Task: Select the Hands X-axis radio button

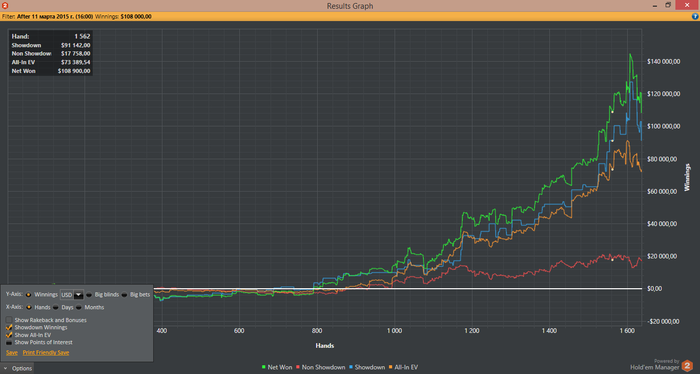Action: [x=29, y=307]
